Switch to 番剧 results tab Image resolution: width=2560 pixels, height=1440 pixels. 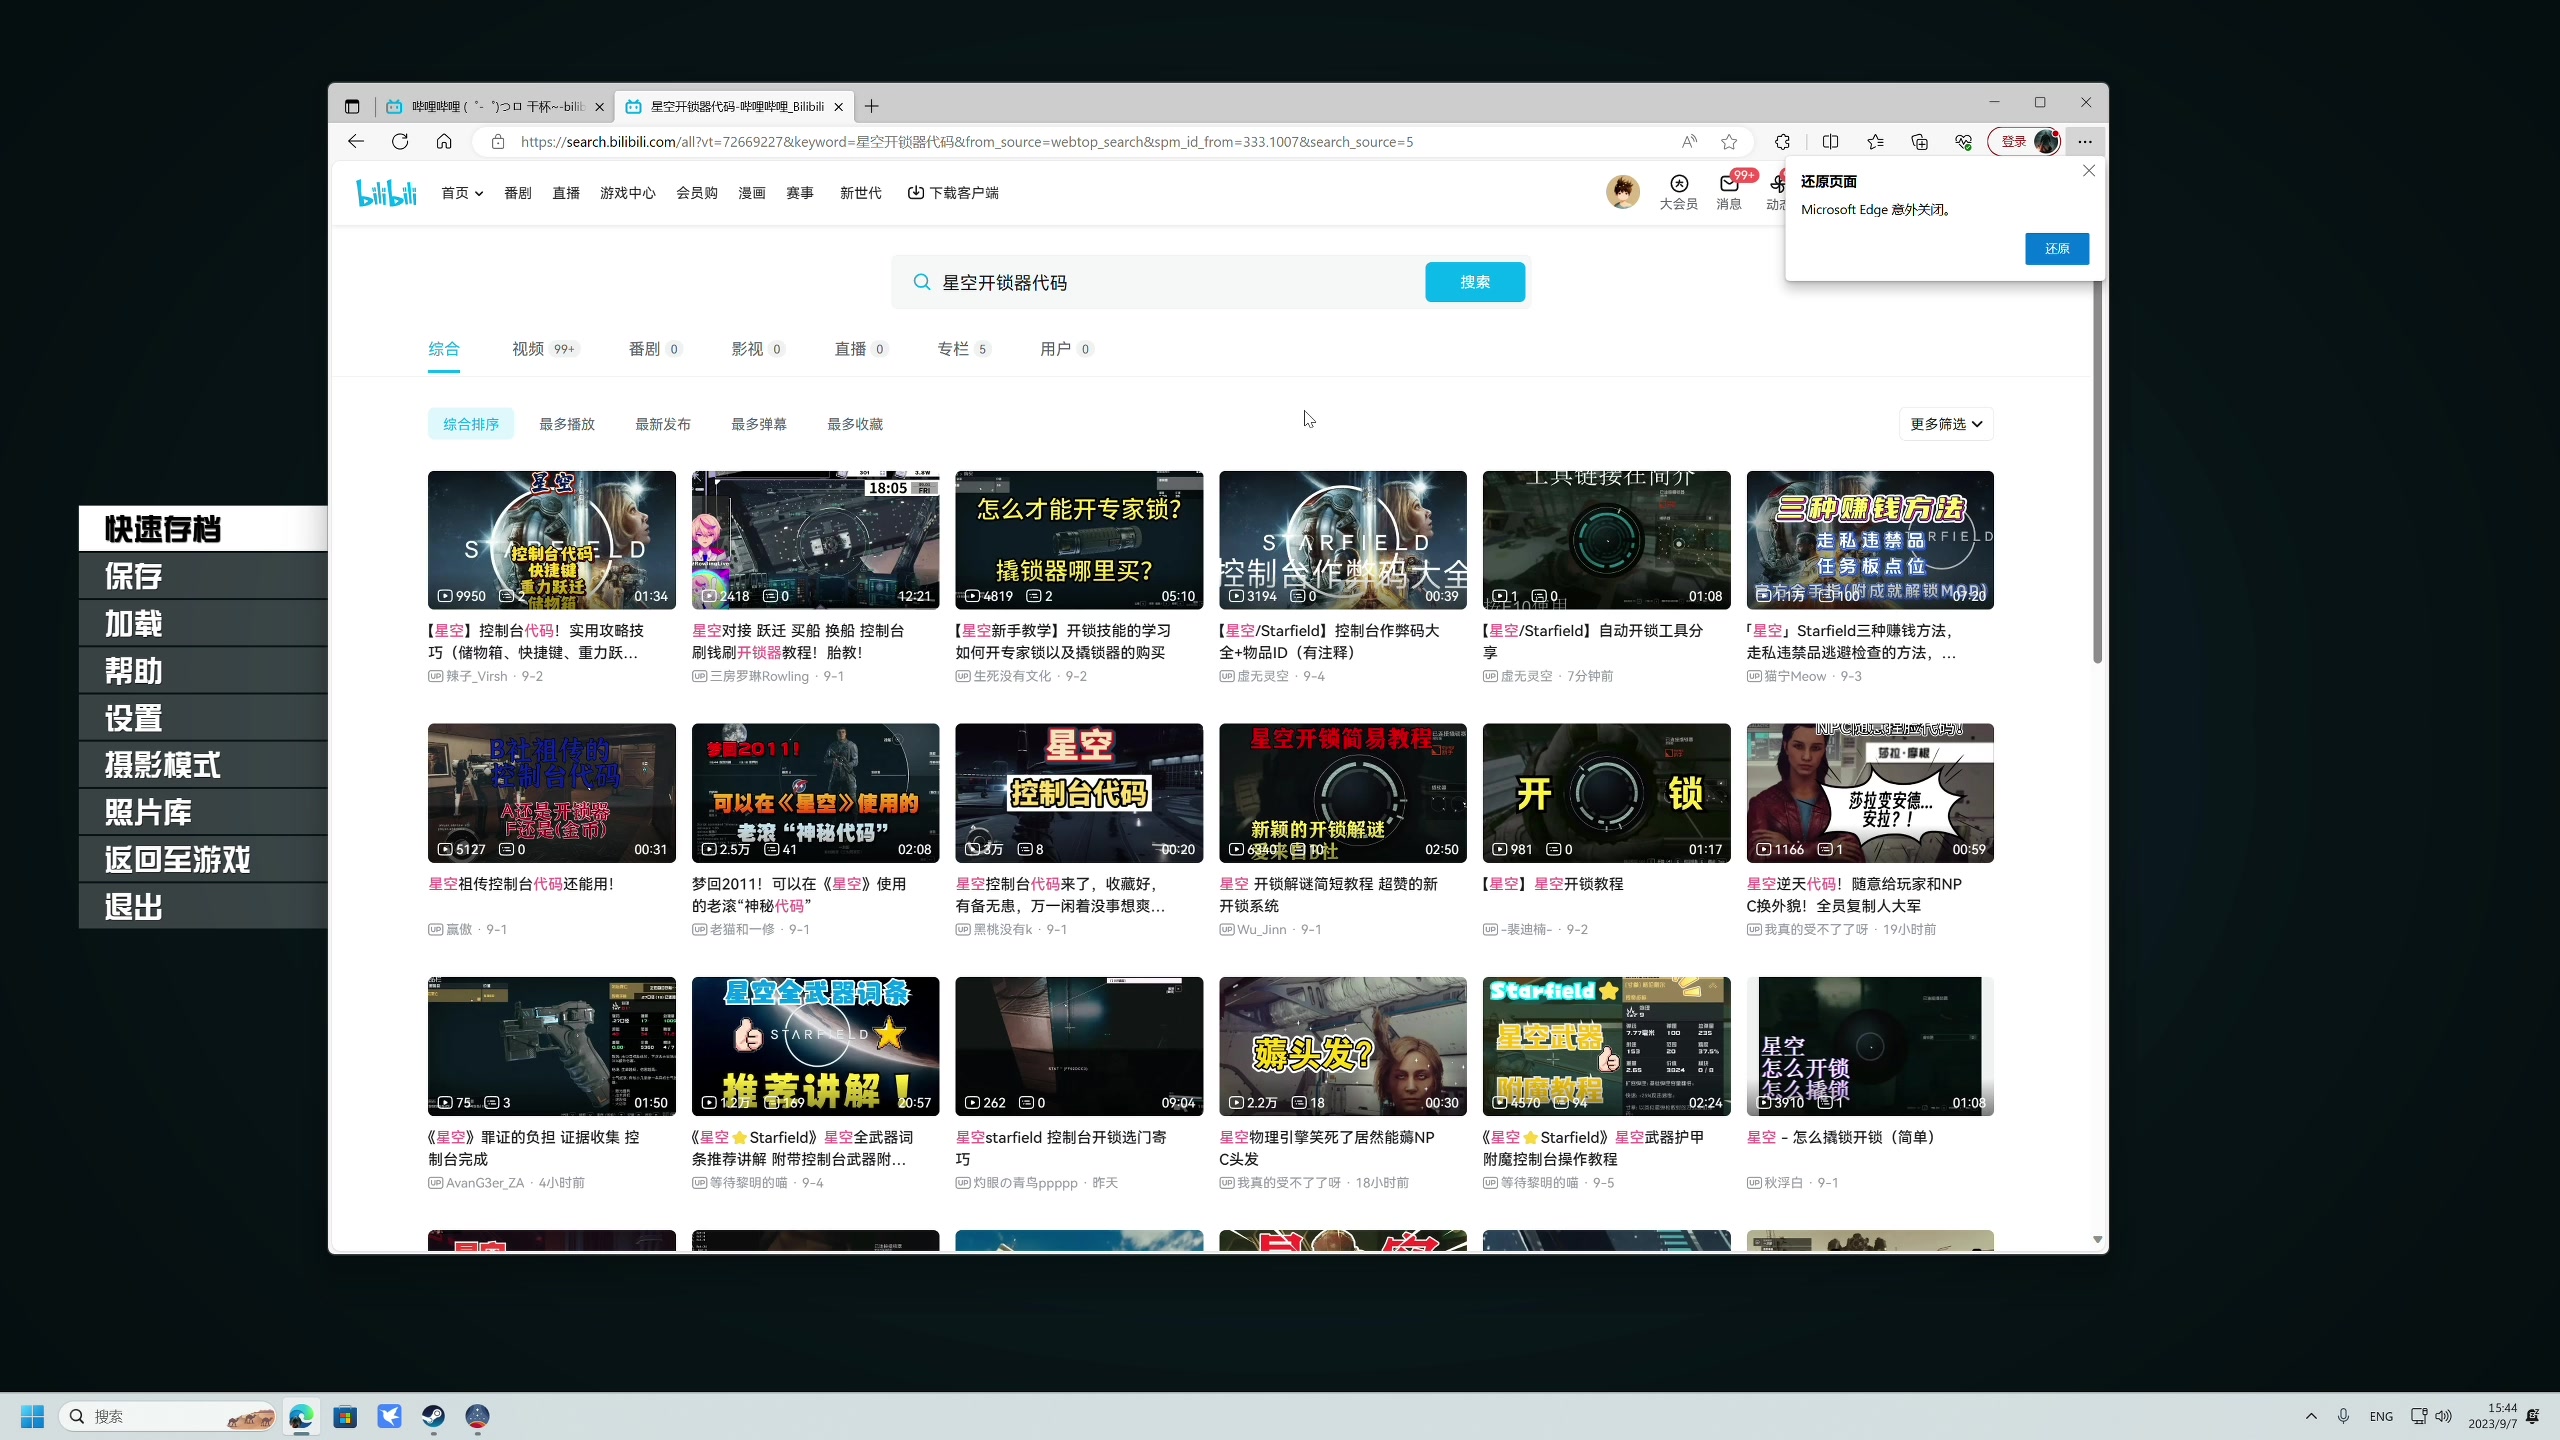655,349
